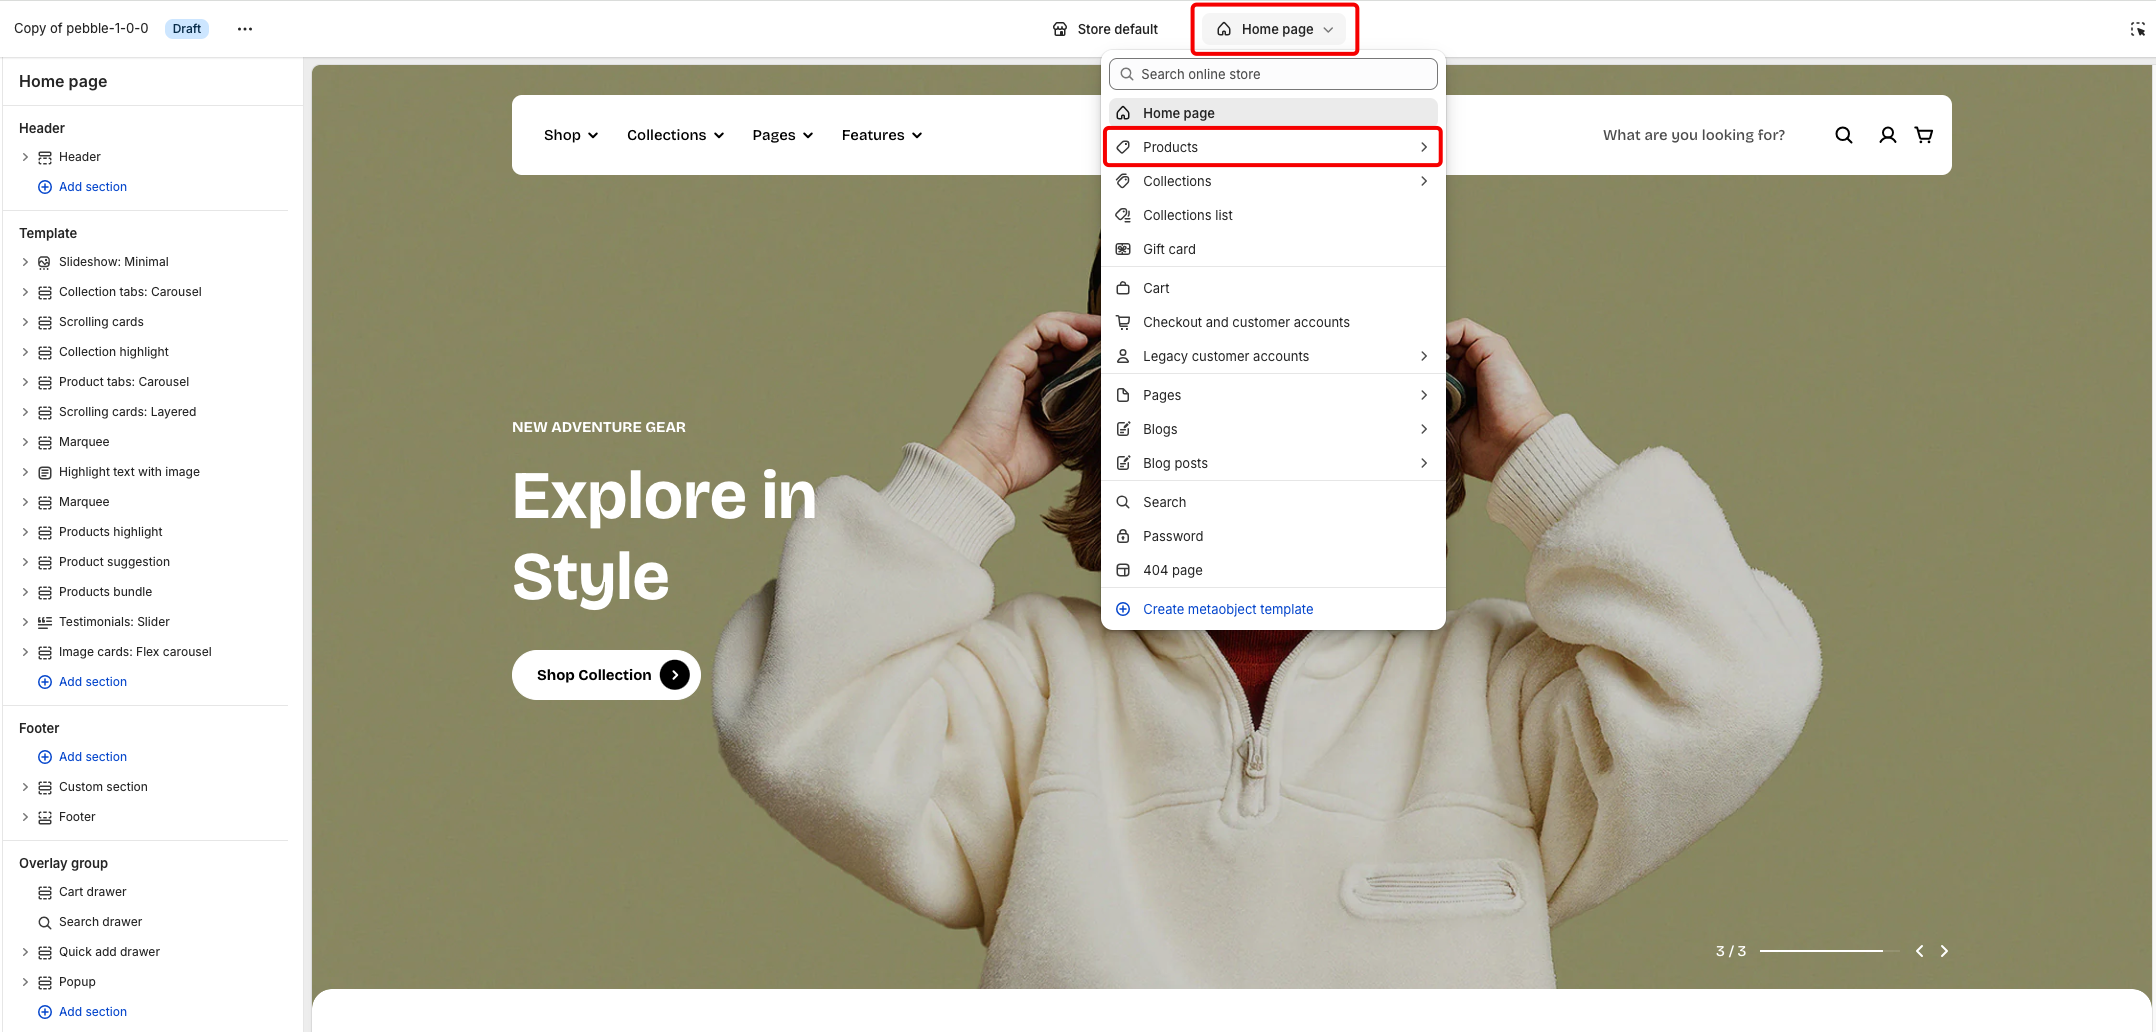Select Collections in the template dropdown
This screenshot has width=2156, height=1032.
tap(1273, 181)
